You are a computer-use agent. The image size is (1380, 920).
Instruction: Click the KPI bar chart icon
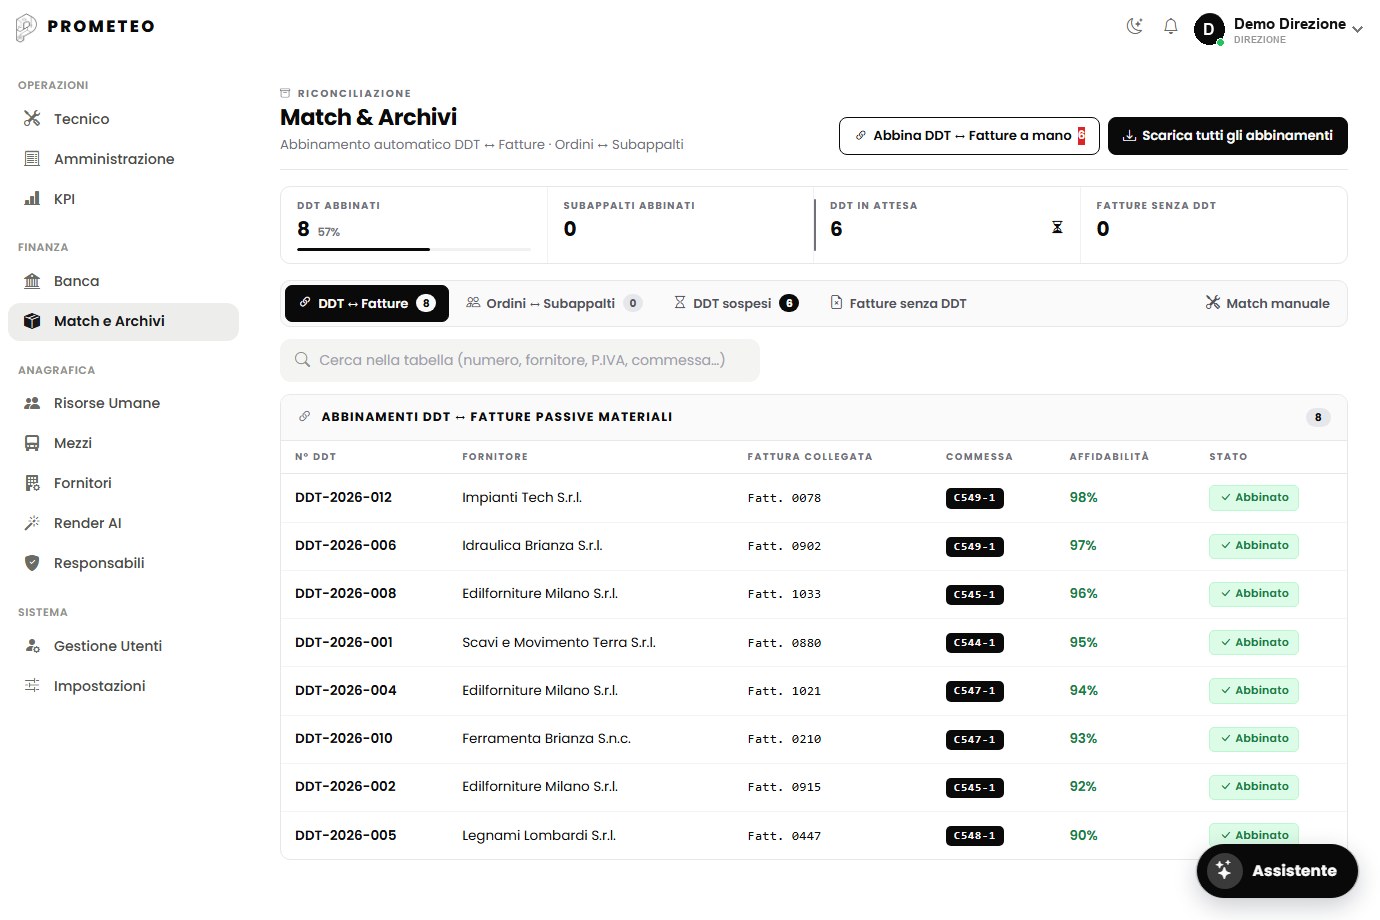point(32,199)
